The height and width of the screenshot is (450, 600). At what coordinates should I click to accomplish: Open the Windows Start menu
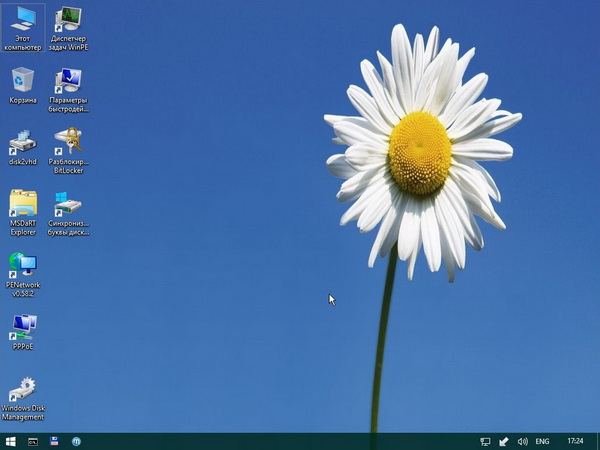(x=11, y=441)
